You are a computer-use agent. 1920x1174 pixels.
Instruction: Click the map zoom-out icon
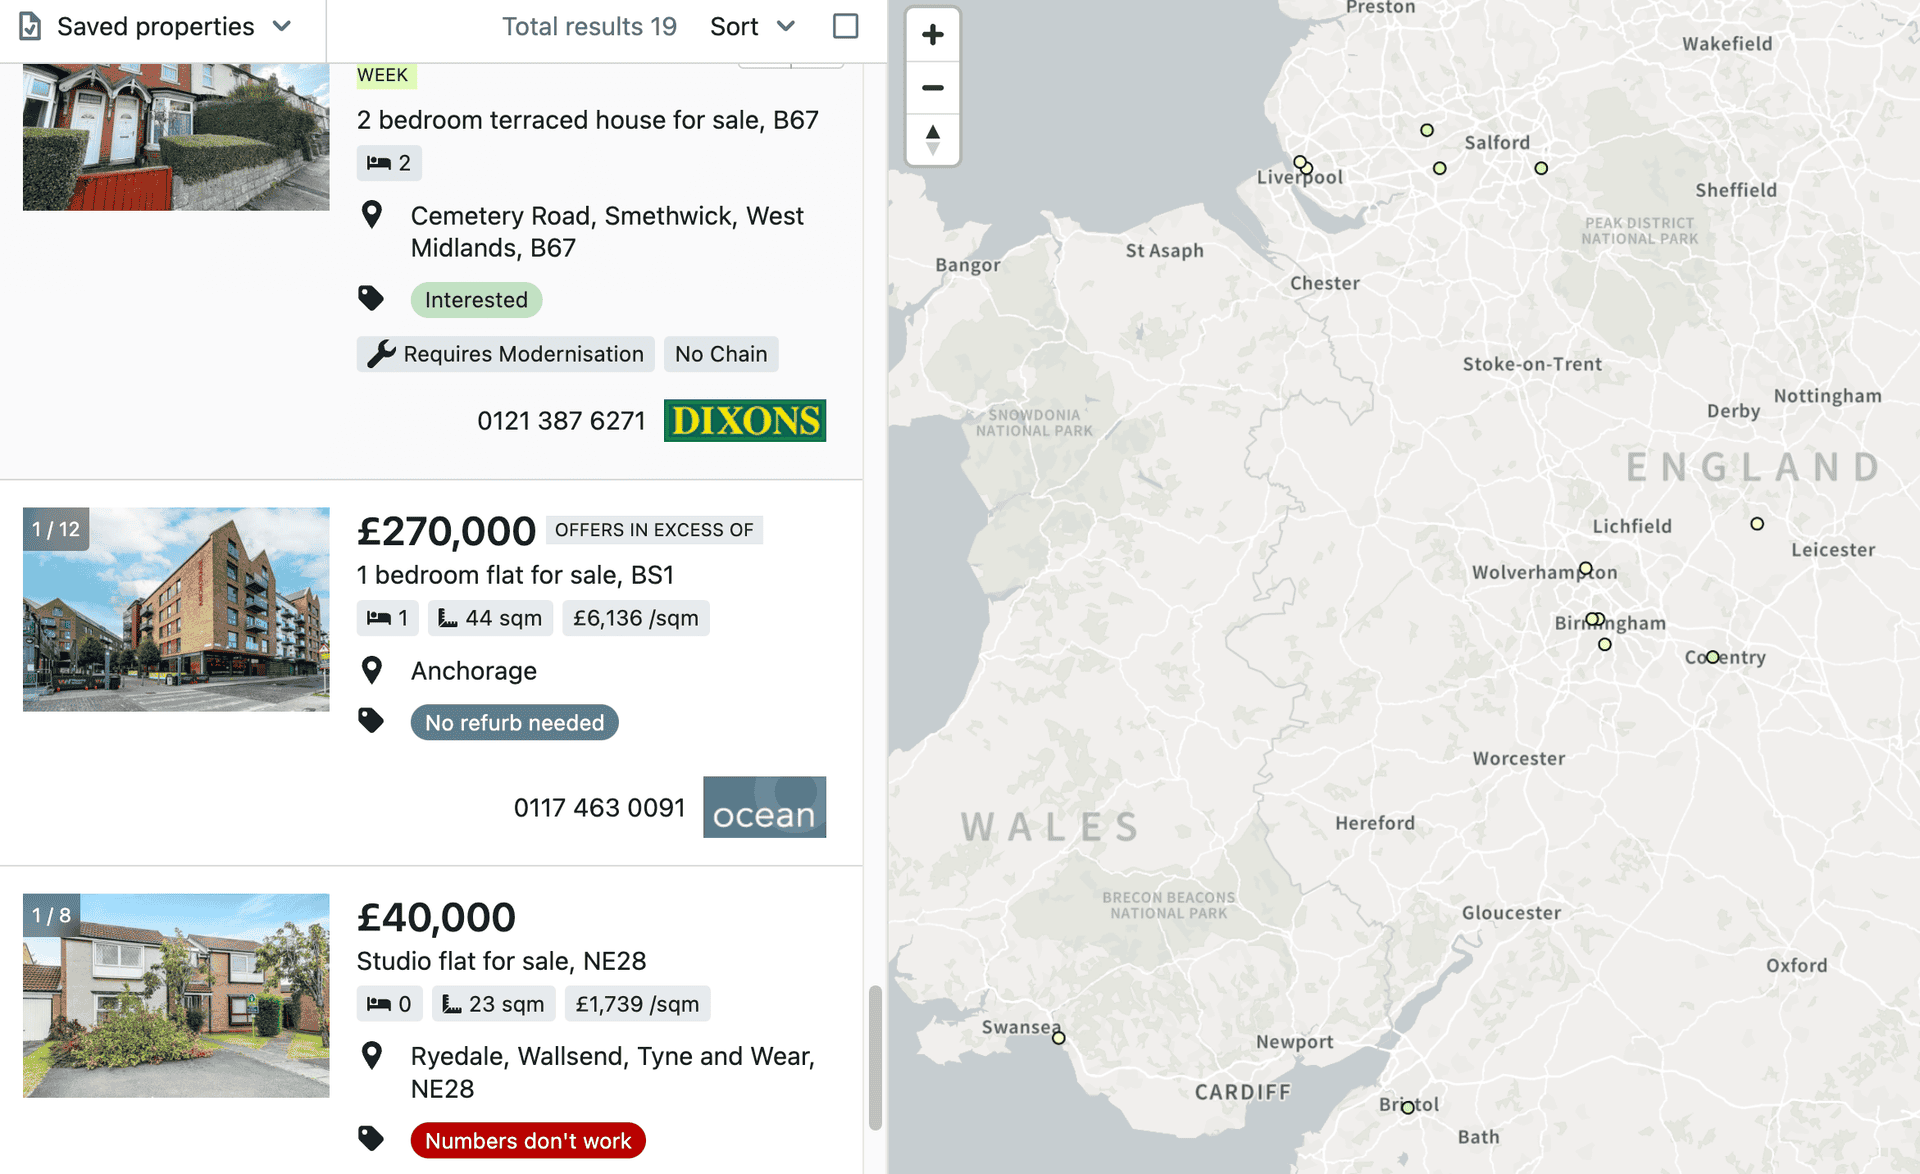(933, 86)
